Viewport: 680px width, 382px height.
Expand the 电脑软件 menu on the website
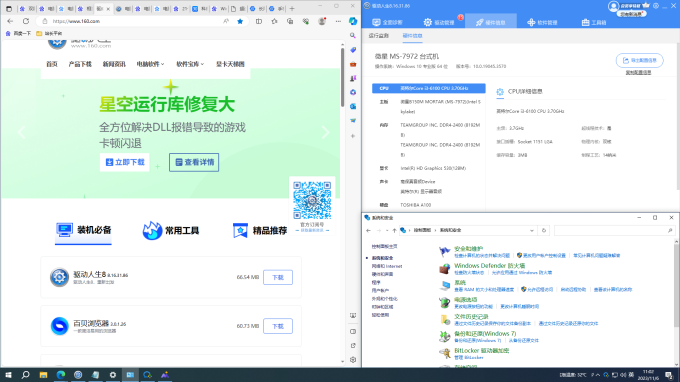point(150,64)
